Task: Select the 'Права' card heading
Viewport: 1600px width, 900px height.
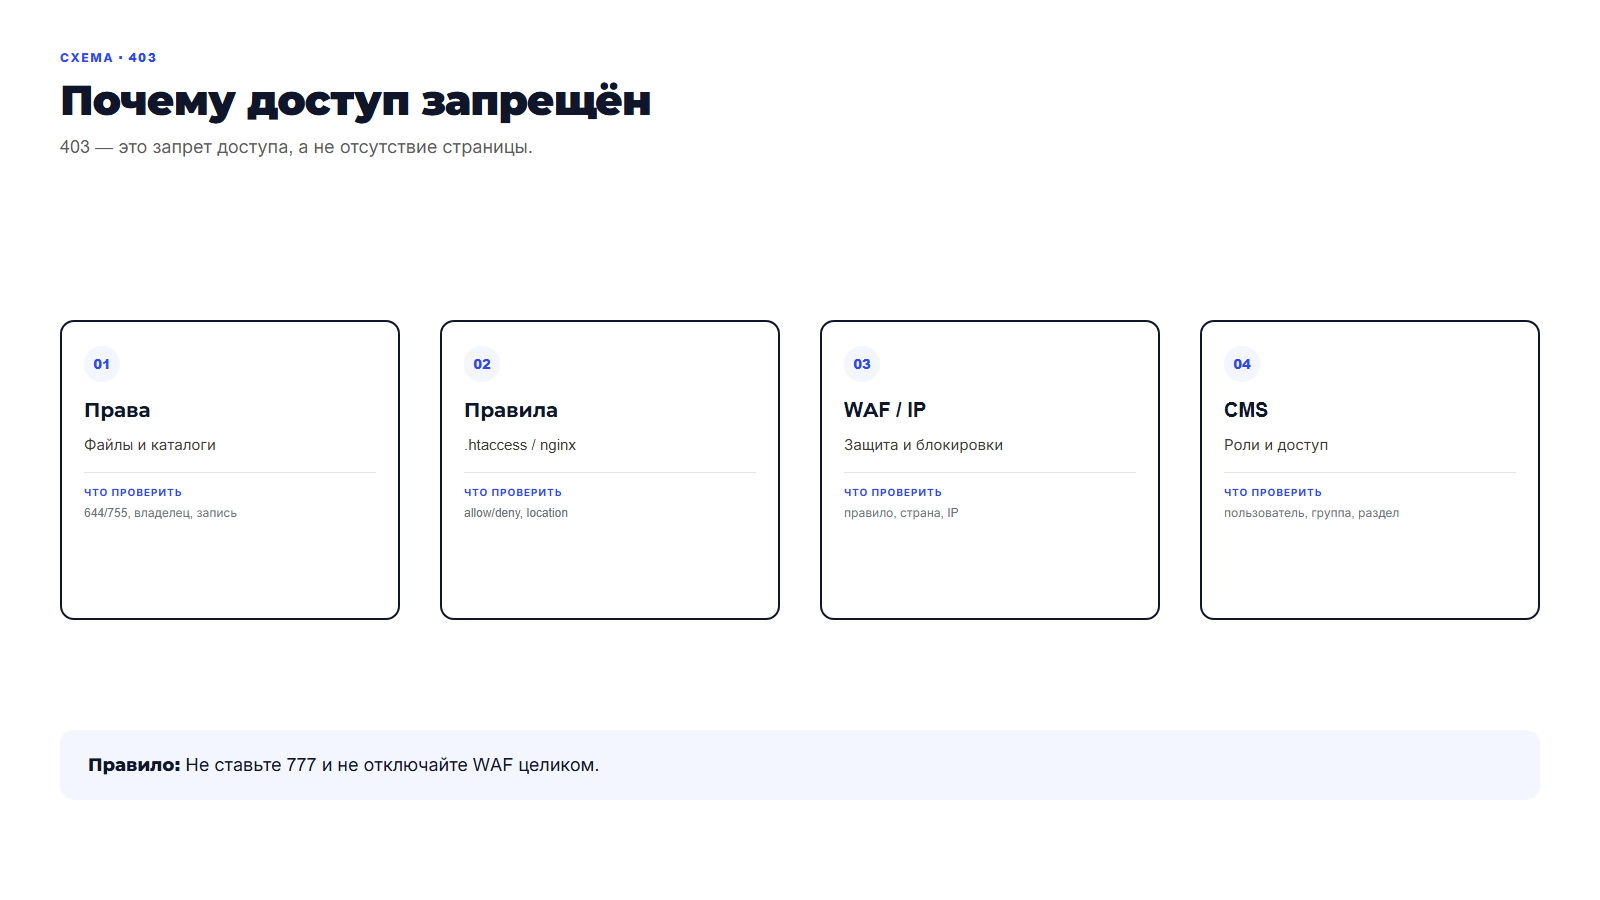Action: (x=117, y=410)
